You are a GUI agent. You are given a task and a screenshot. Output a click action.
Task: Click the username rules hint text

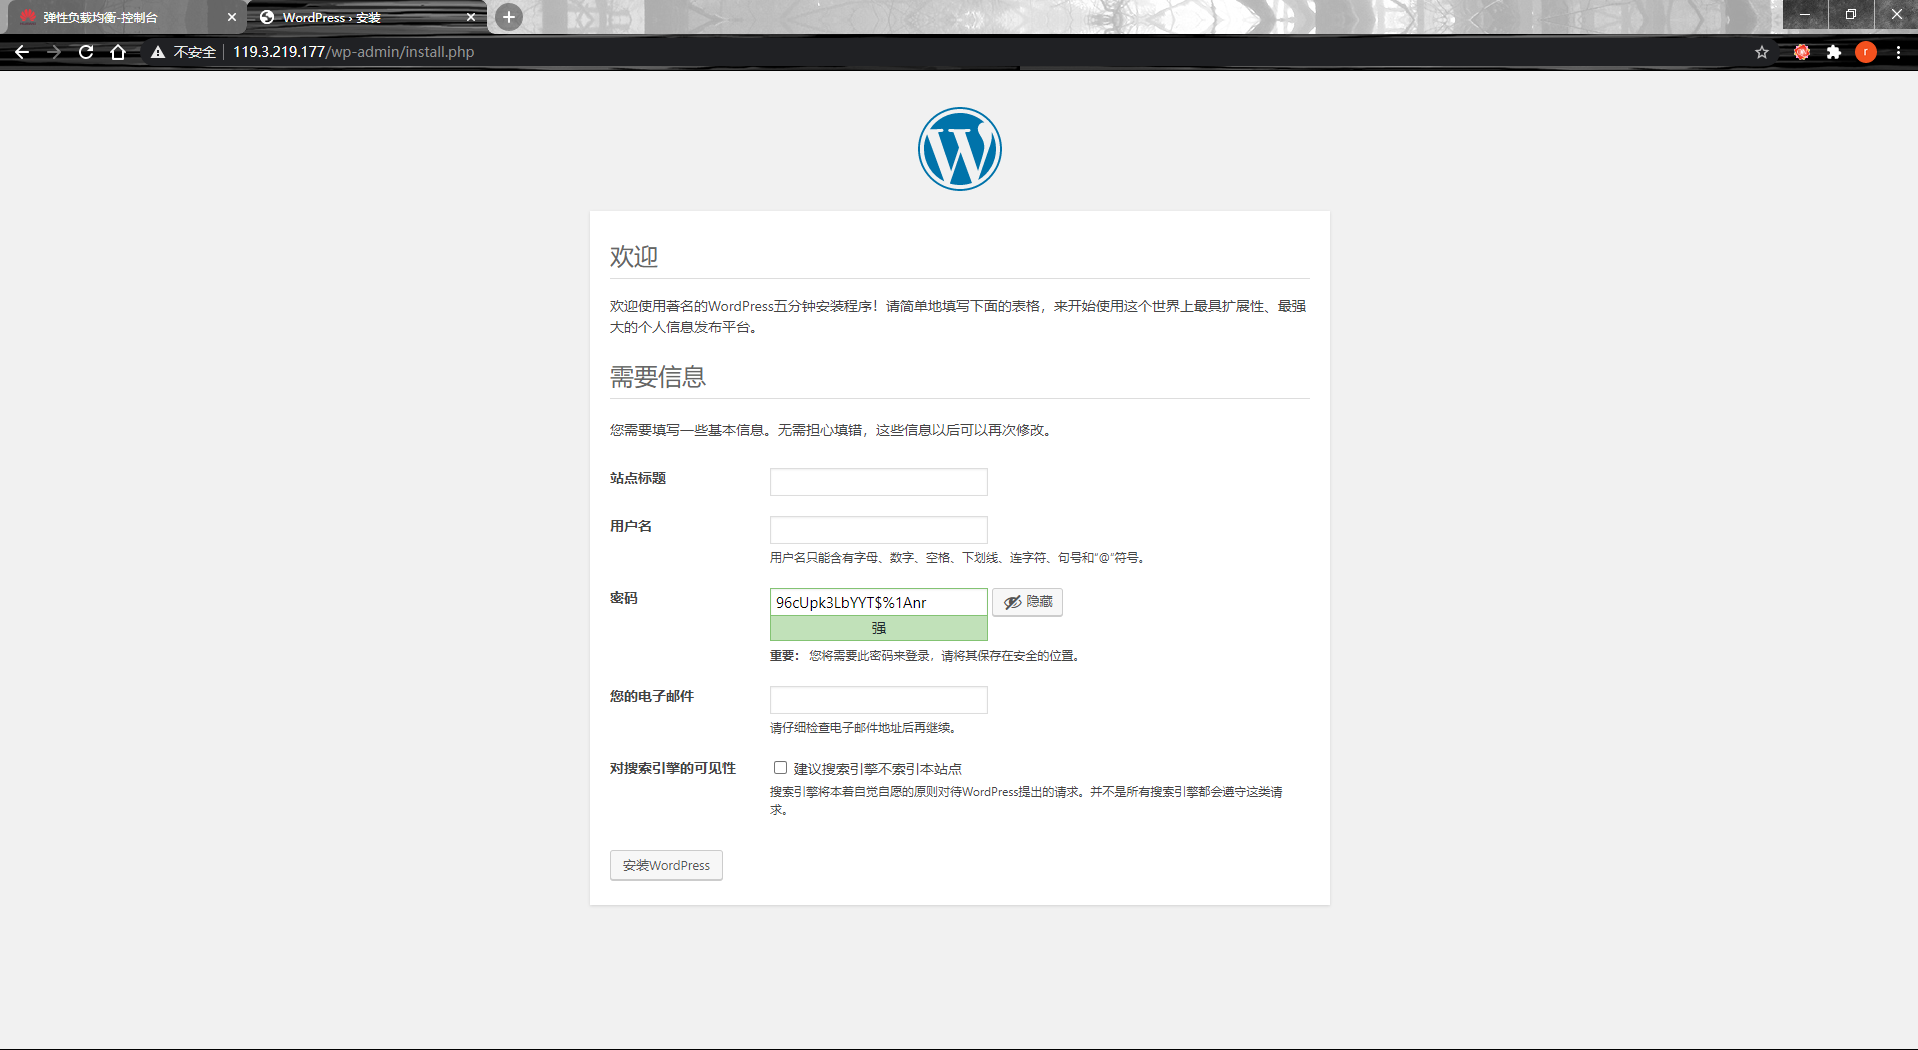tap(958, 558)
